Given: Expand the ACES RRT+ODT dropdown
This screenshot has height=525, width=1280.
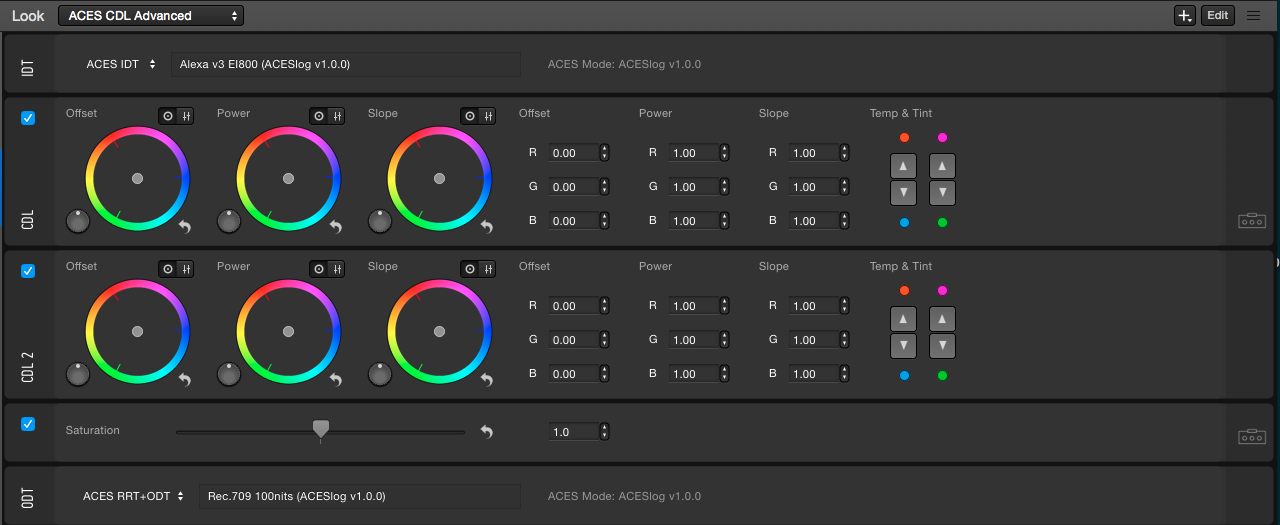Looking at the screenshot, I should click(x=133, y=496).
